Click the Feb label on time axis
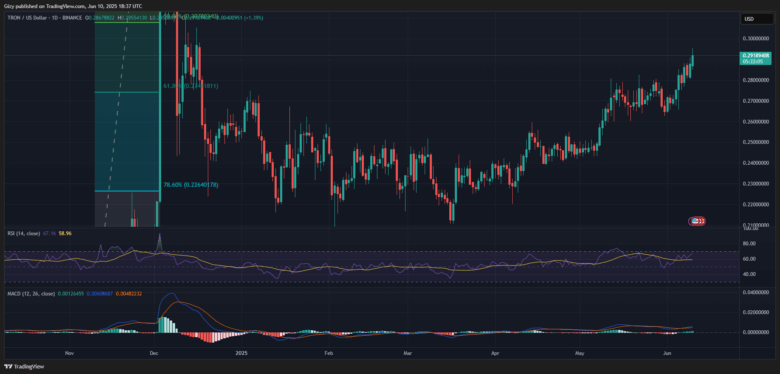Screen dimensions: 780x374 [x=328, y=353]
